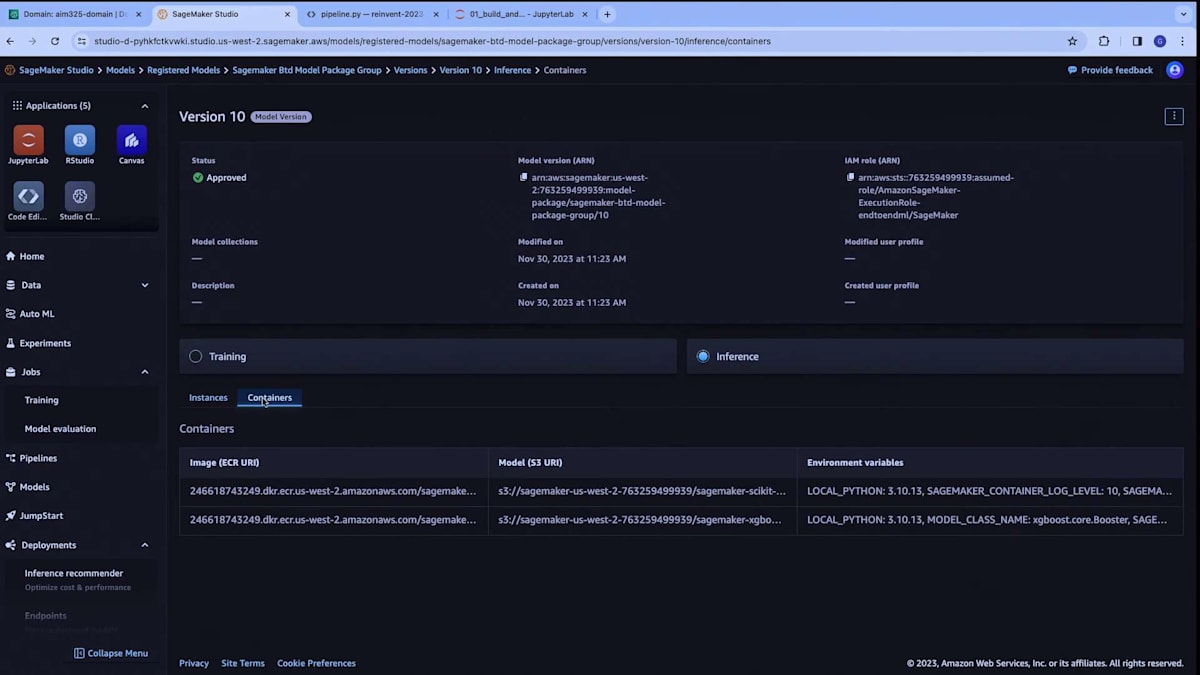
Task: Click the browser reload icon
Action: (55, 41)
